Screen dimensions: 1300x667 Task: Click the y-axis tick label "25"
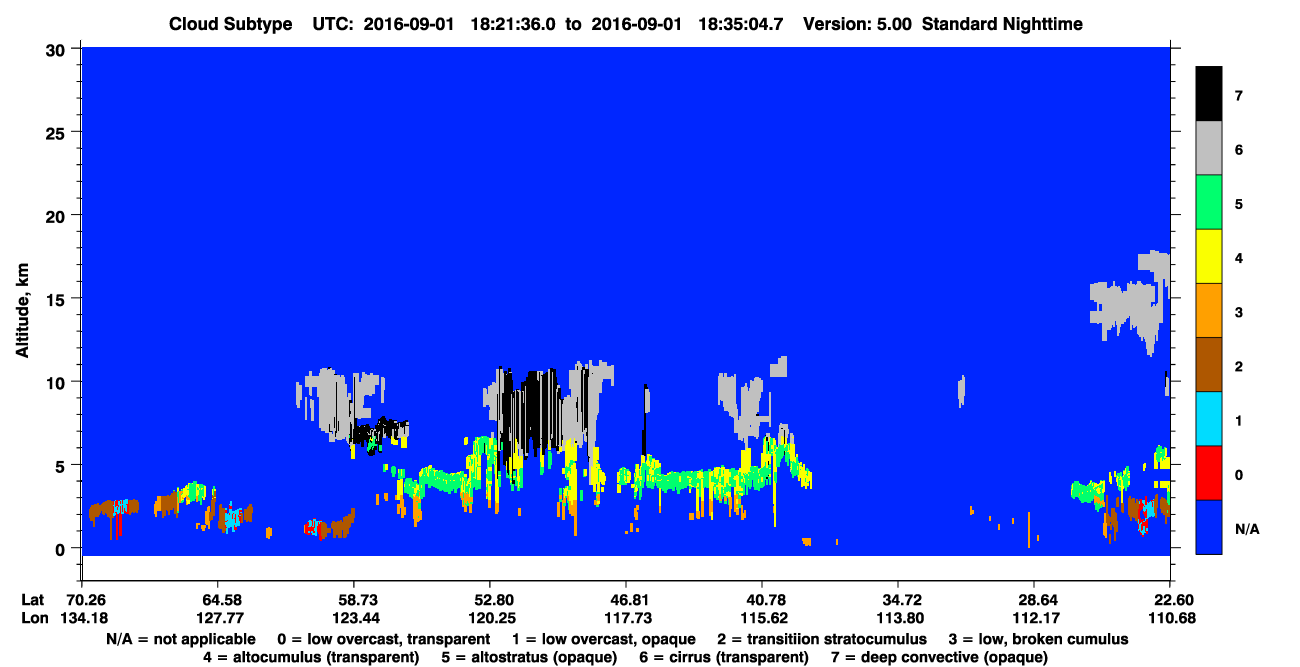tap(58, 132)
